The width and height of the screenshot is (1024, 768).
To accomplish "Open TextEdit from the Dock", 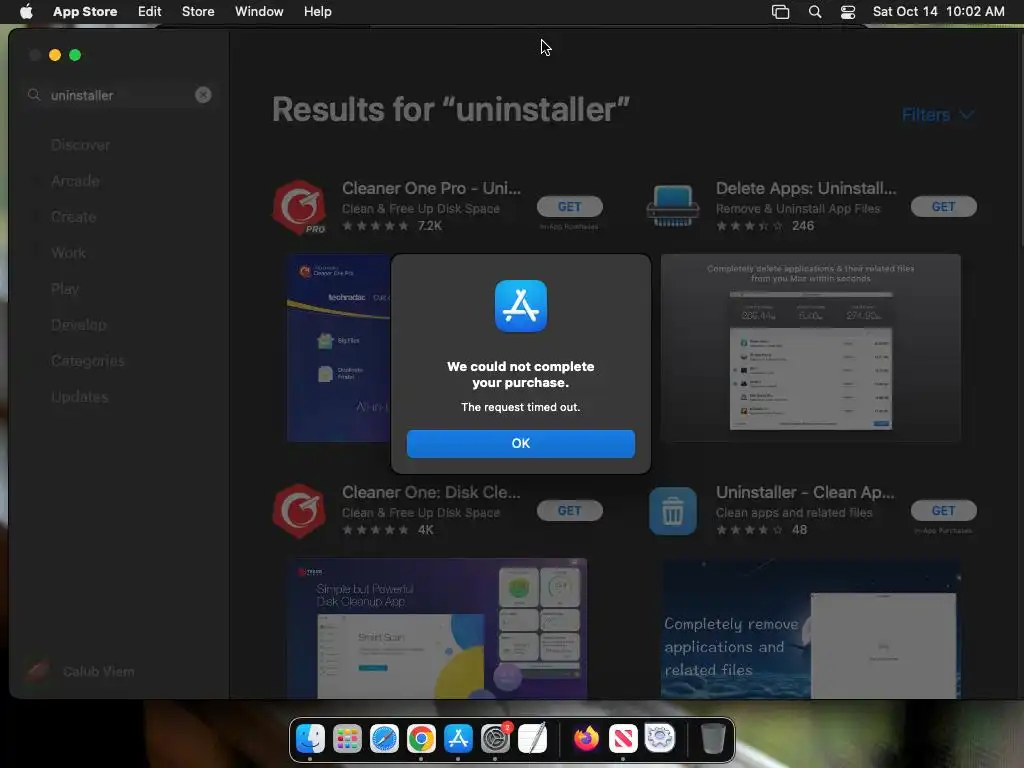I will [x=532, y=739].
